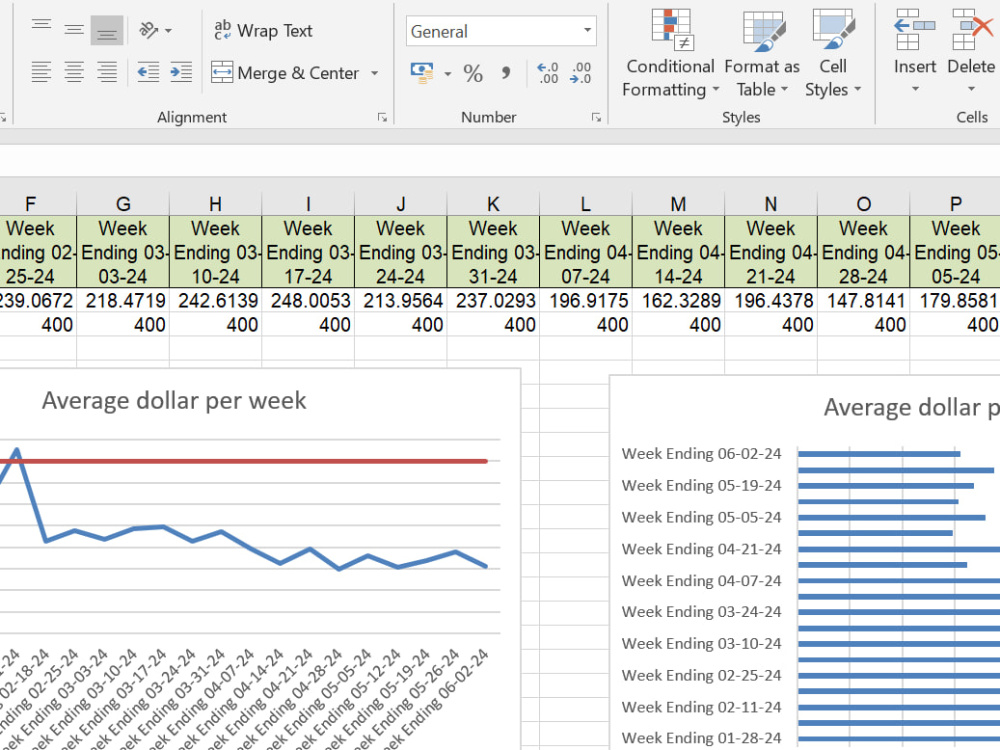Increase the cell indent
This screenshot has width=1000, height=750.
click(x=181, y=72)
